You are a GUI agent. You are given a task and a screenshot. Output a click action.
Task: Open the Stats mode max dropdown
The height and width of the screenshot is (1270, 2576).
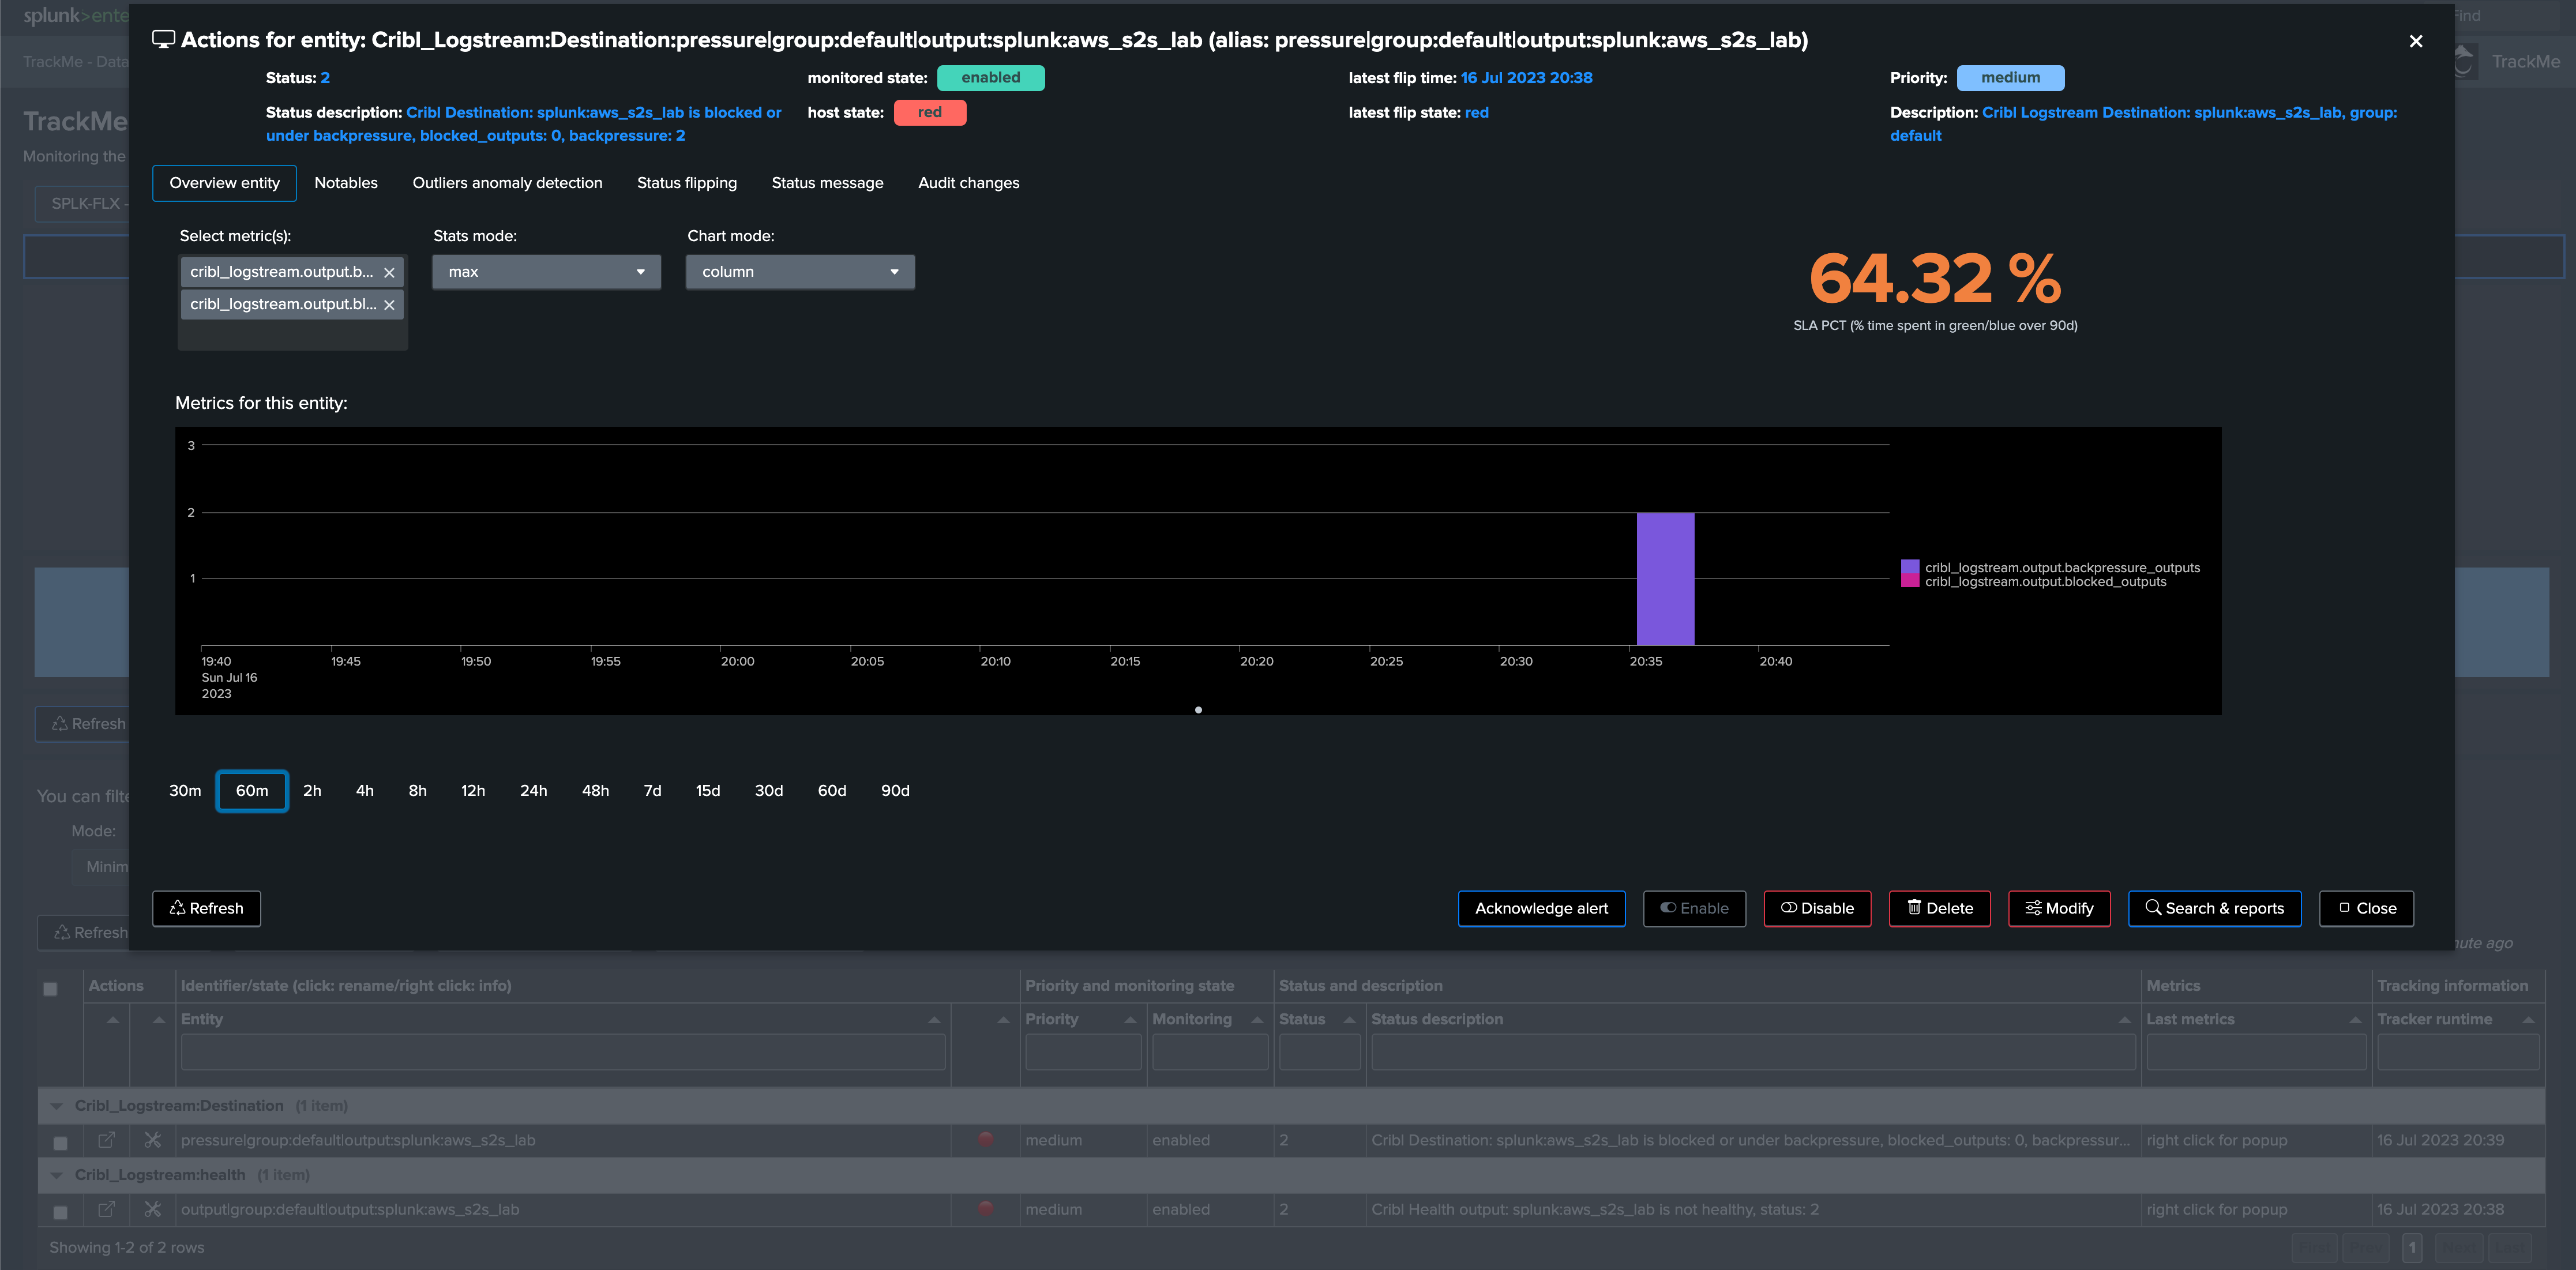546,272
